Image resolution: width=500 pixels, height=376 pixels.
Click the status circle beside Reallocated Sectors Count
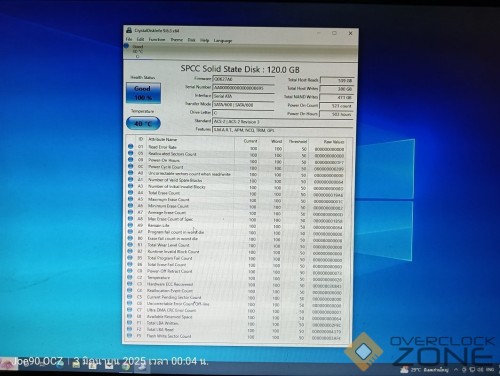coord(131,153)
